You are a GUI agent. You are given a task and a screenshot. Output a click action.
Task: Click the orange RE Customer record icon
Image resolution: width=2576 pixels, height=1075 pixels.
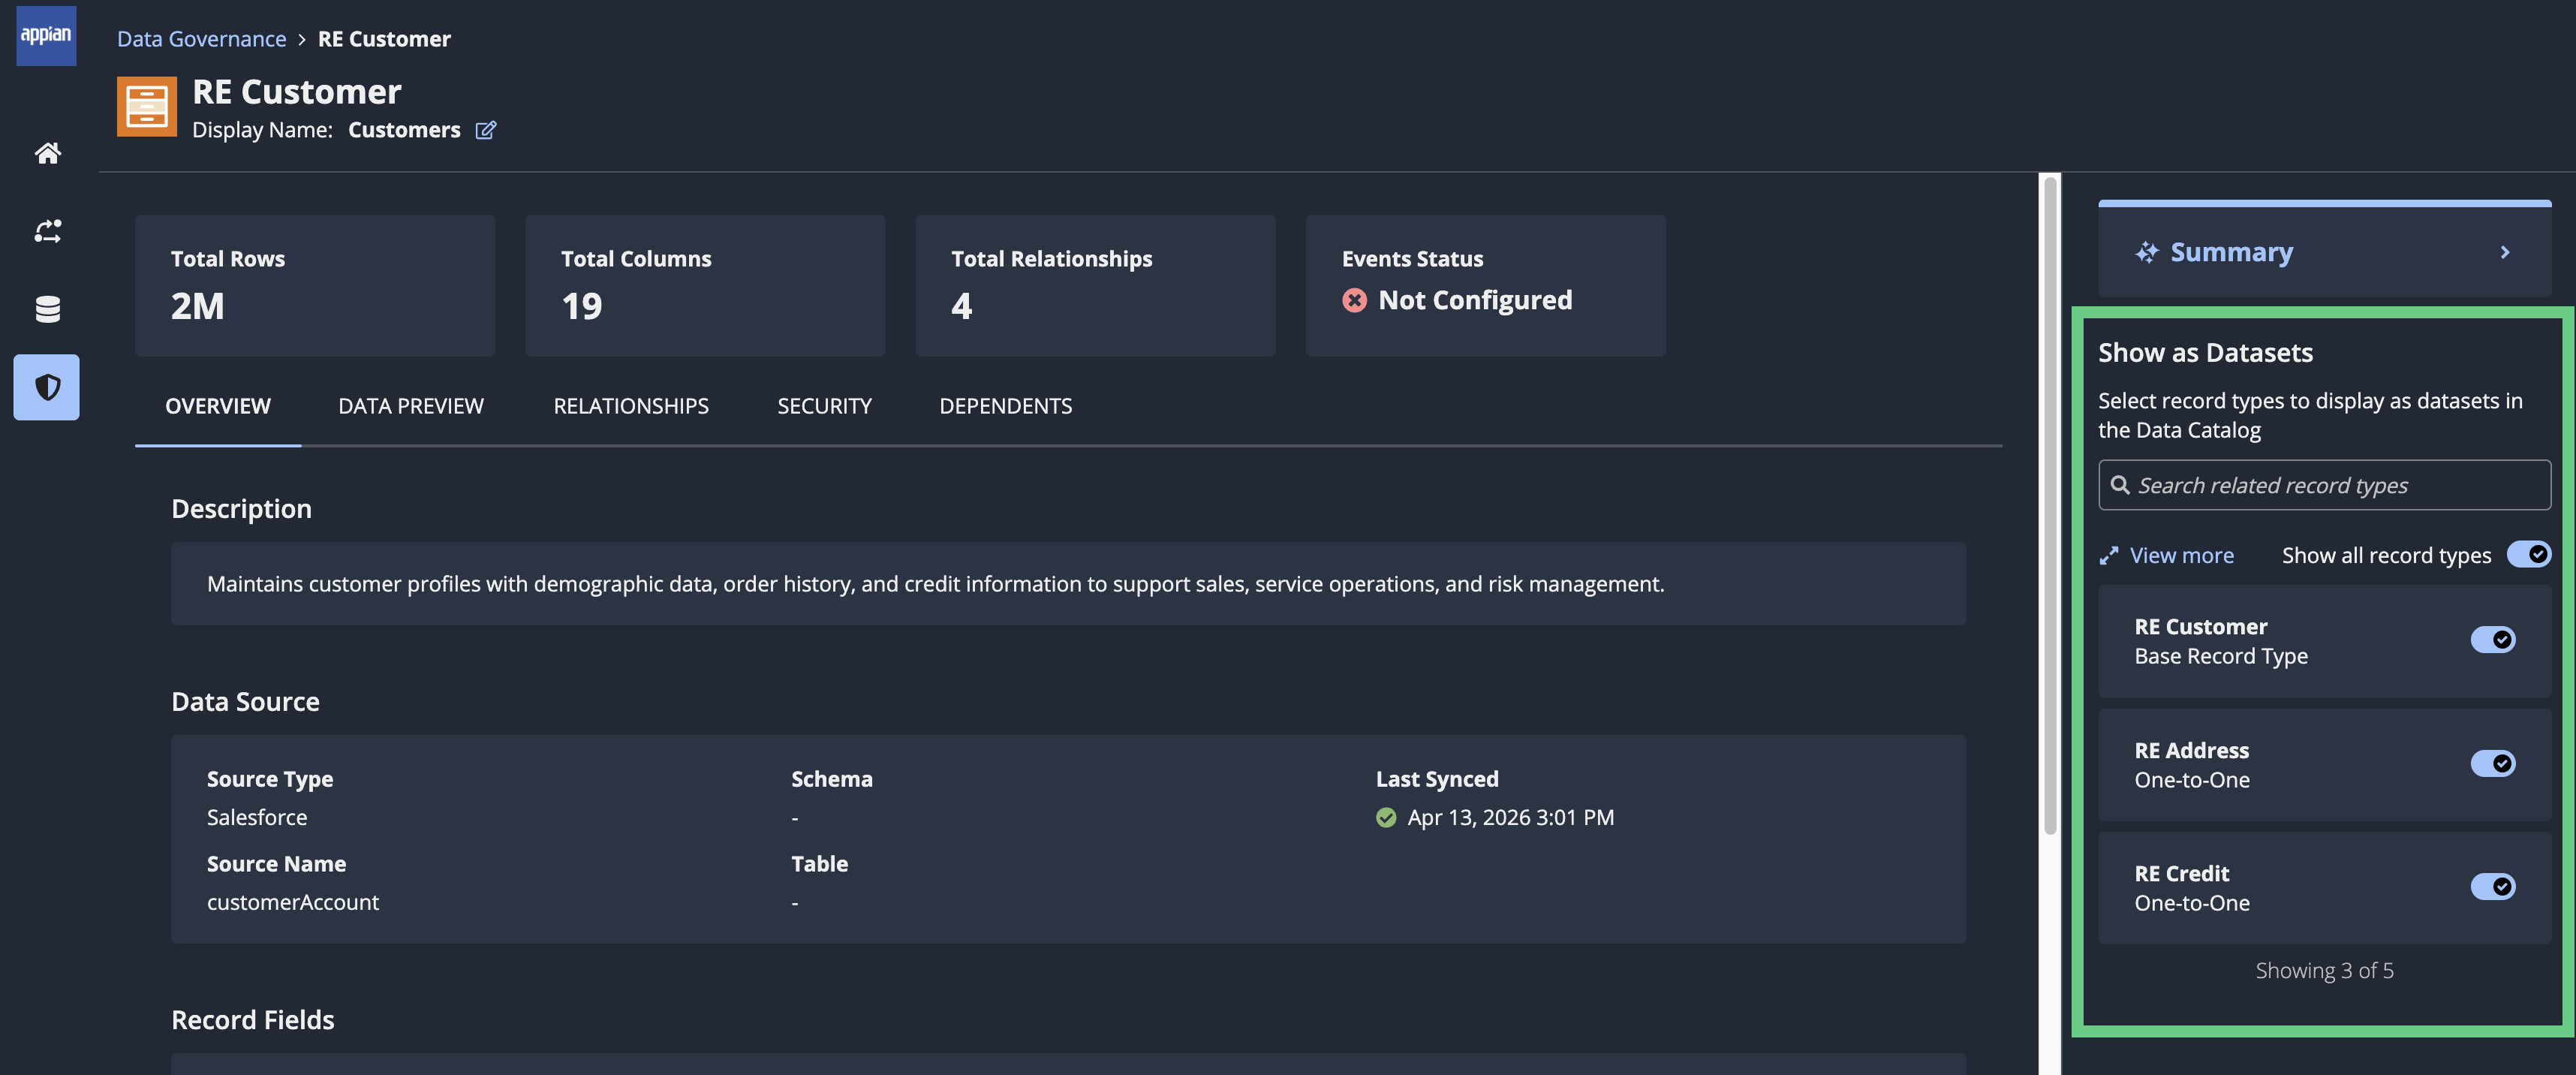tap(147, 106)
